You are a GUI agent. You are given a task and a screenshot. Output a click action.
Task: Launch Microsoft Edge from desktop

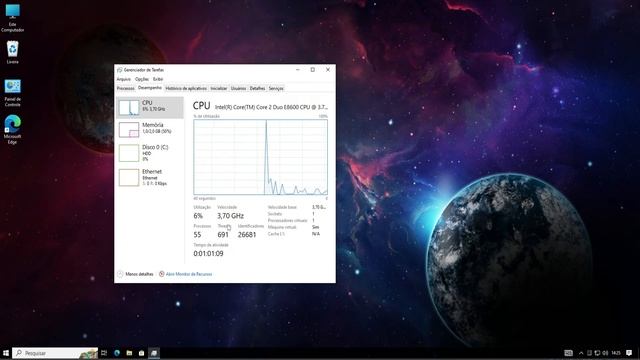(13, 129)
